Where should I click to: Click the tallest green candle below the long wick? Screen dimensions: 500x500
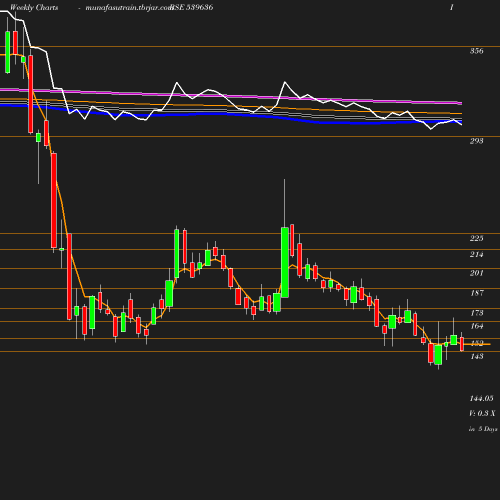(285, 262)
